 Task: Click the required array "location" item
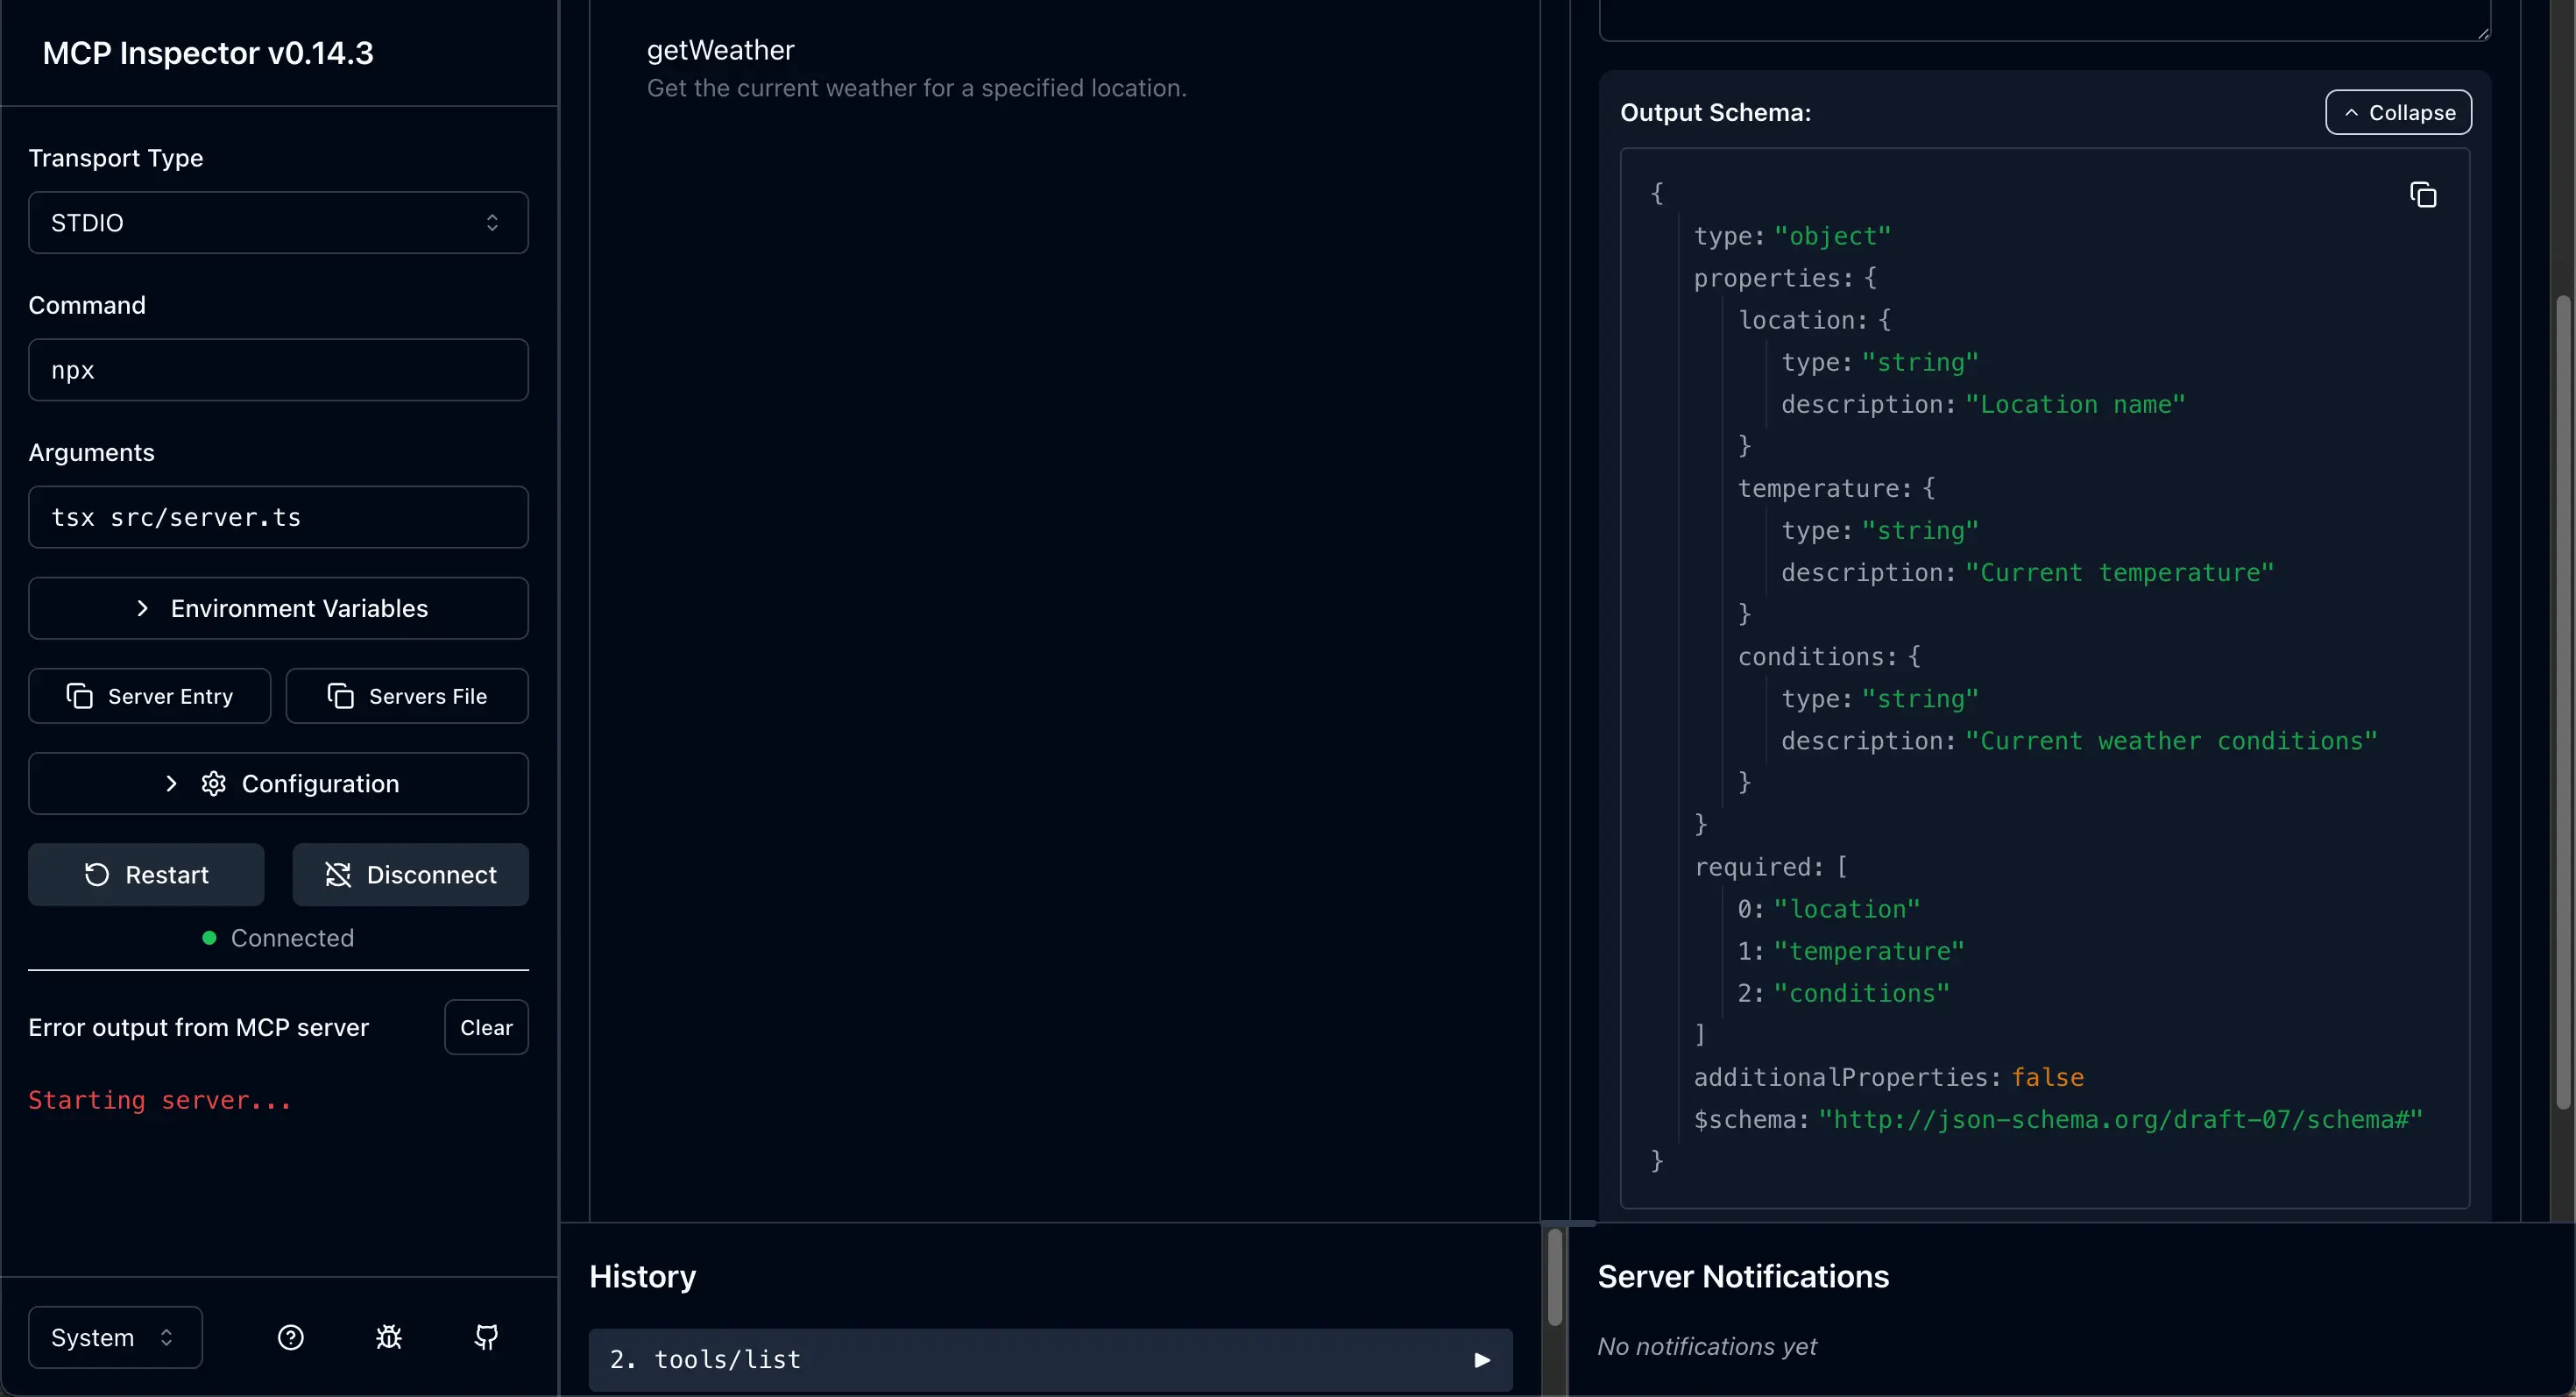pyautogui.click(x=1846, y=908)
